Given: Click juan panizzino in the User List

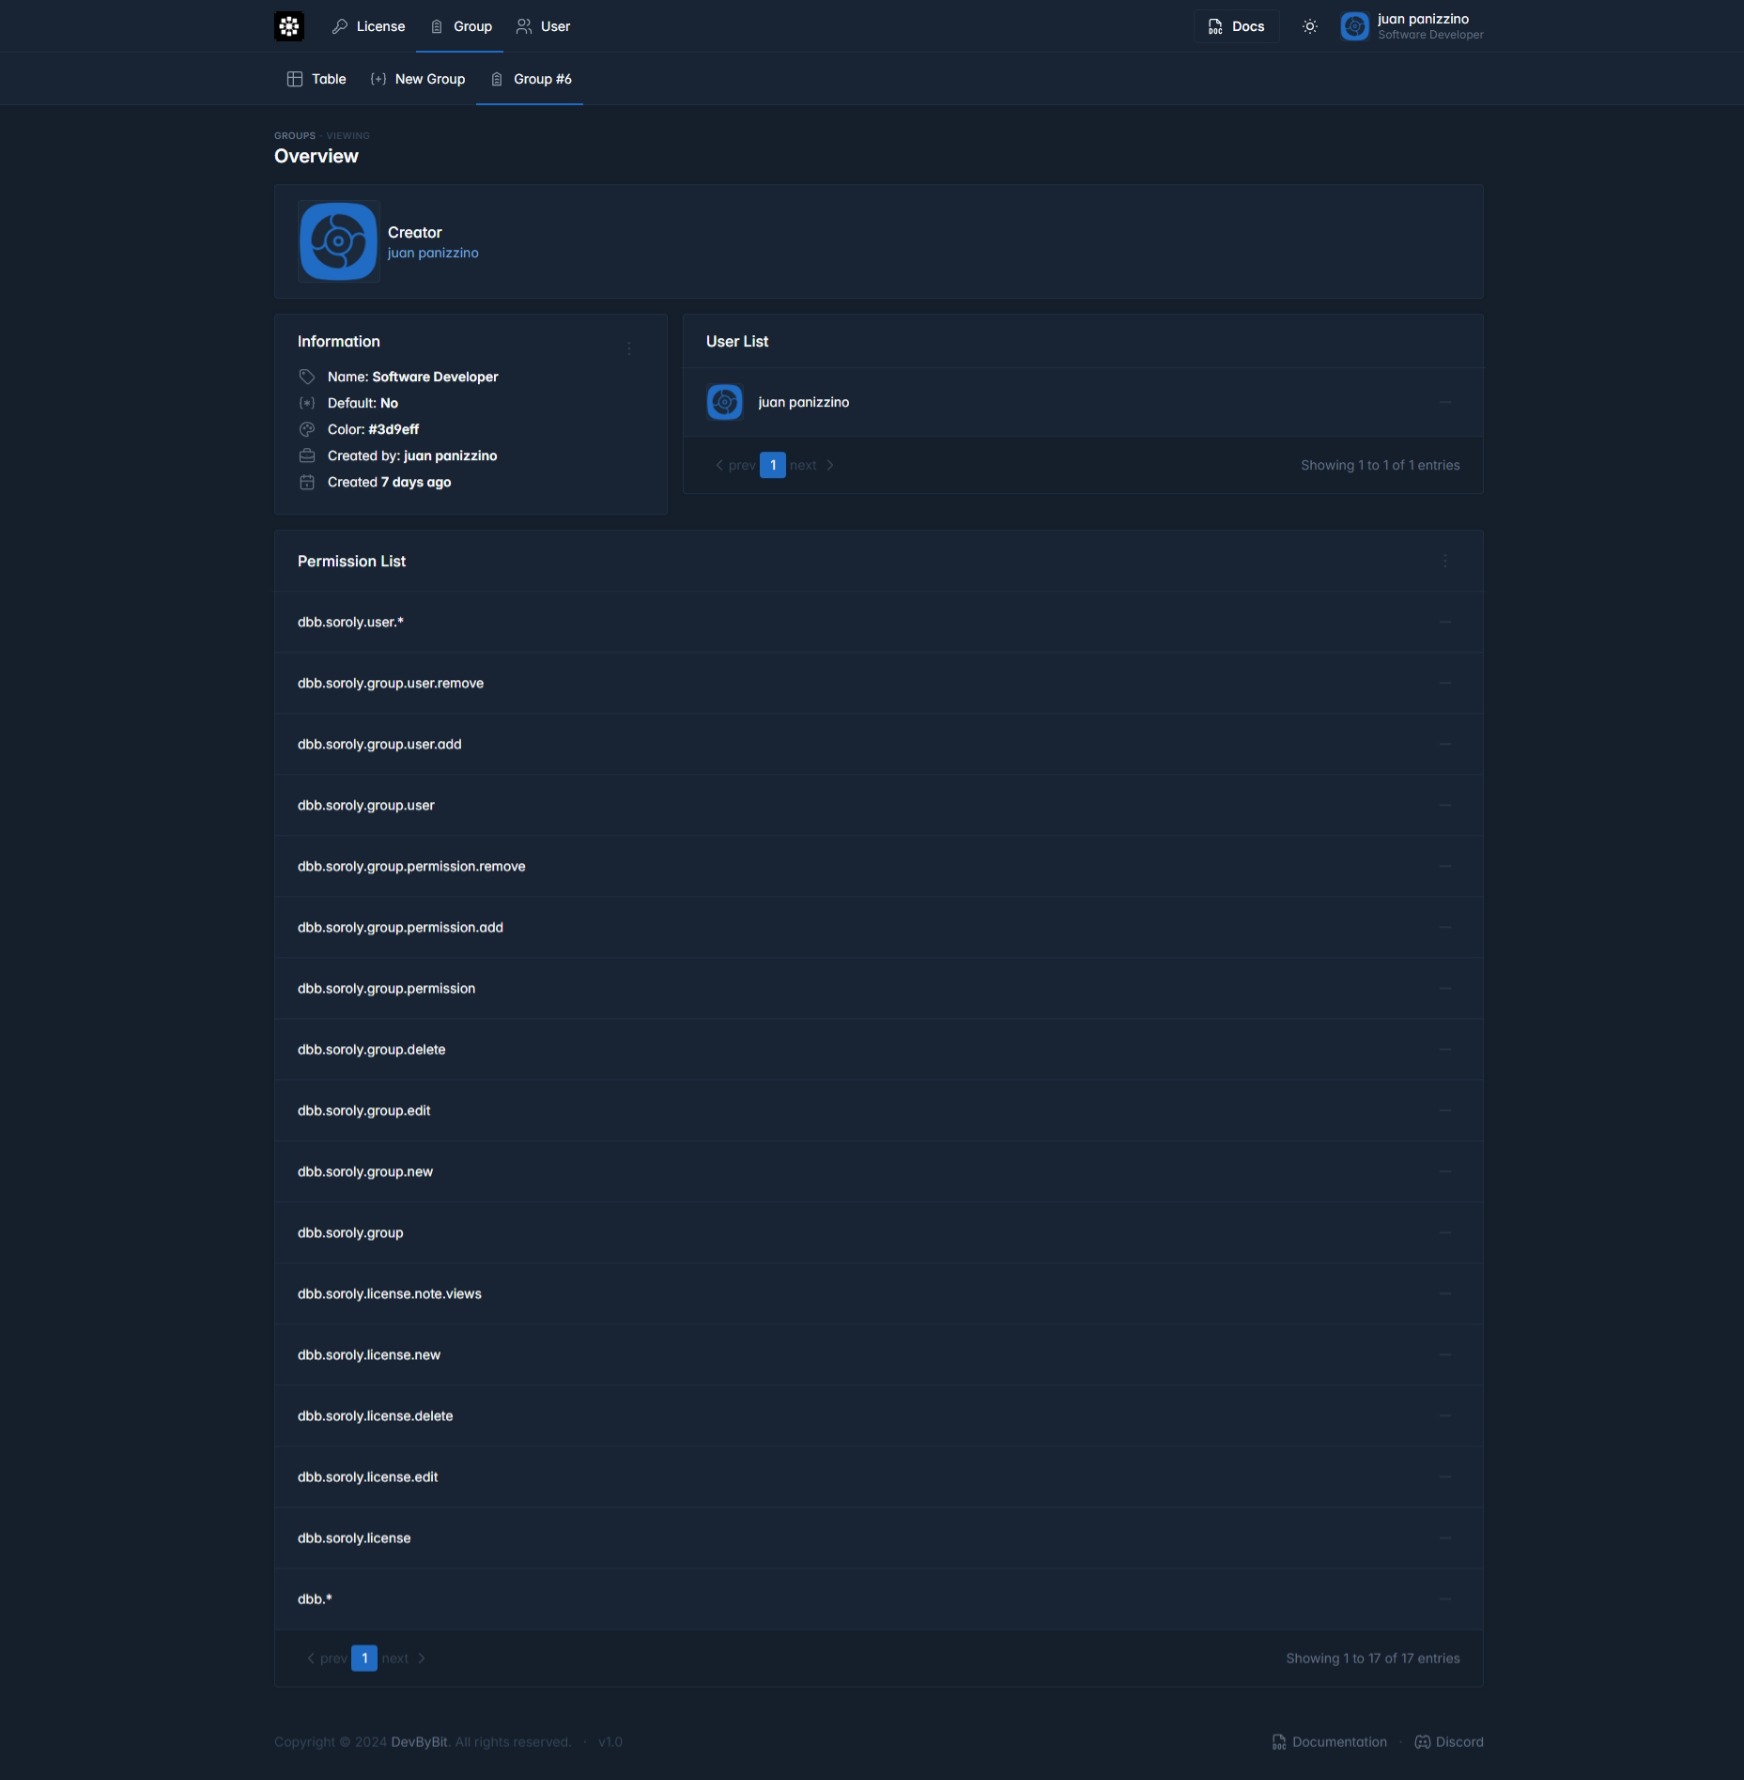Looking at the screenshot, I should pyautogui.click(x=804, y=402).
